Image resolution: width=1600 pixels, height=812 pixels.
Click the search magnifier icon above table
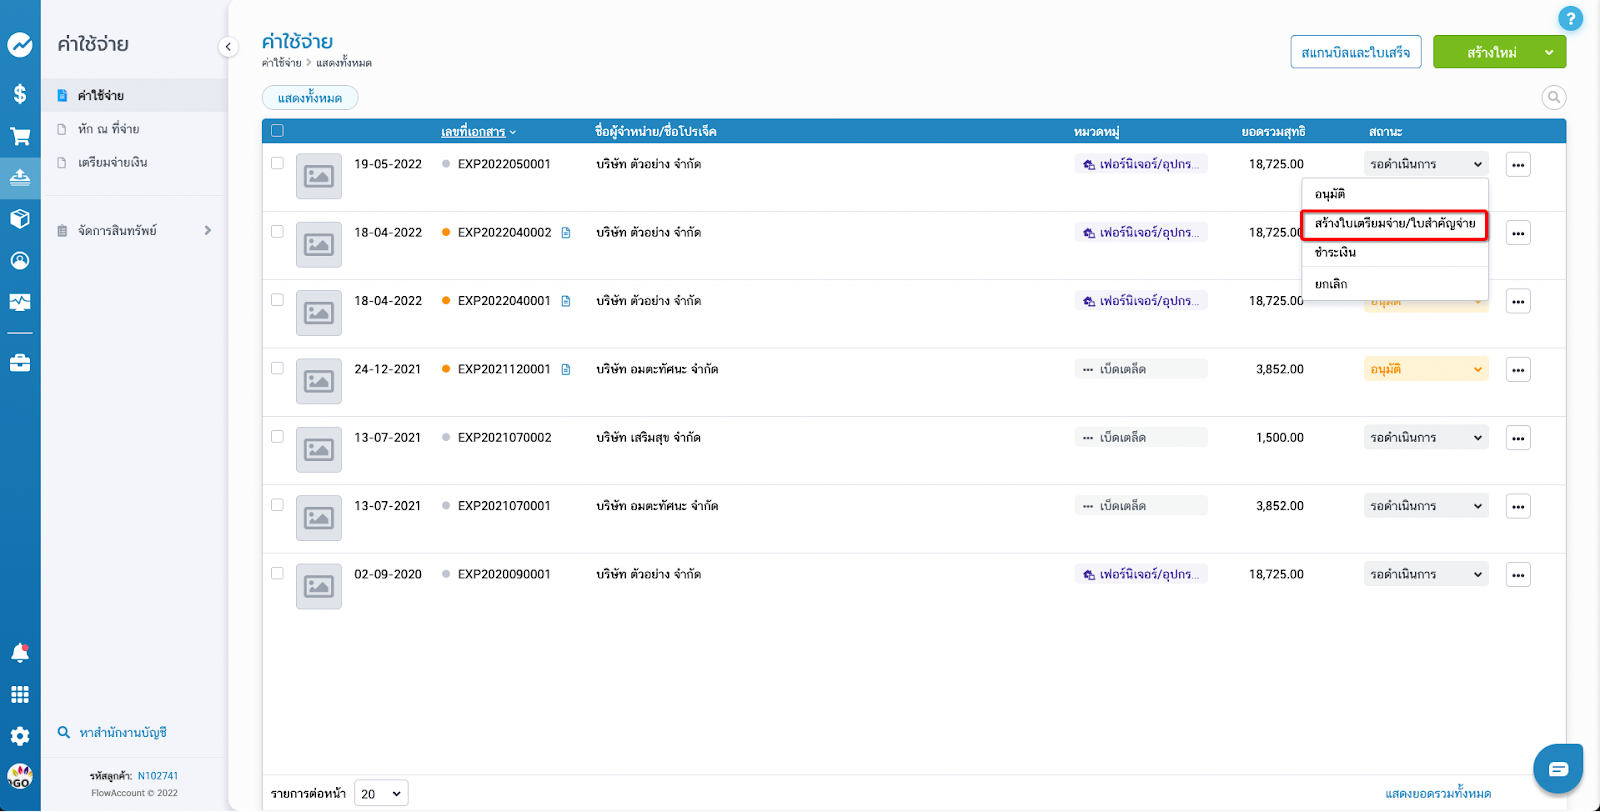(x=1553, y=97)
